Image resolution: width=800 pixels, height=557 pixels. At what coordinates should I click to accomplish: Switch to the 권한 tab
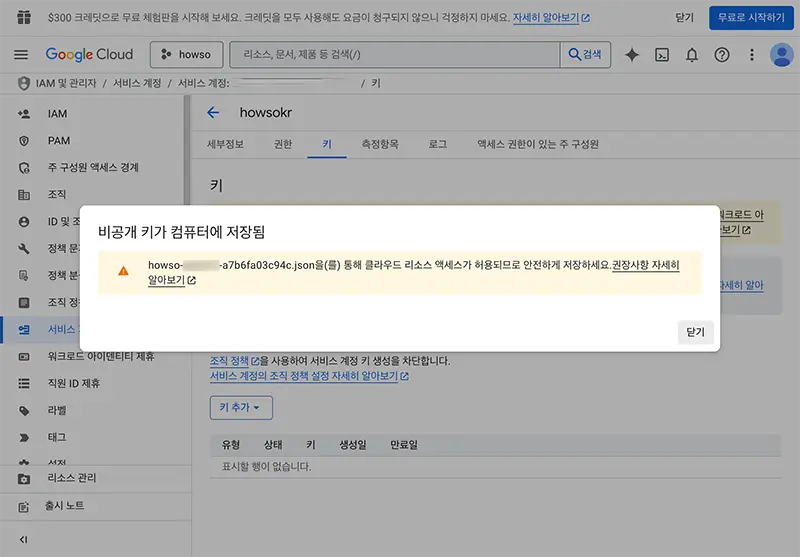[283, 144]
